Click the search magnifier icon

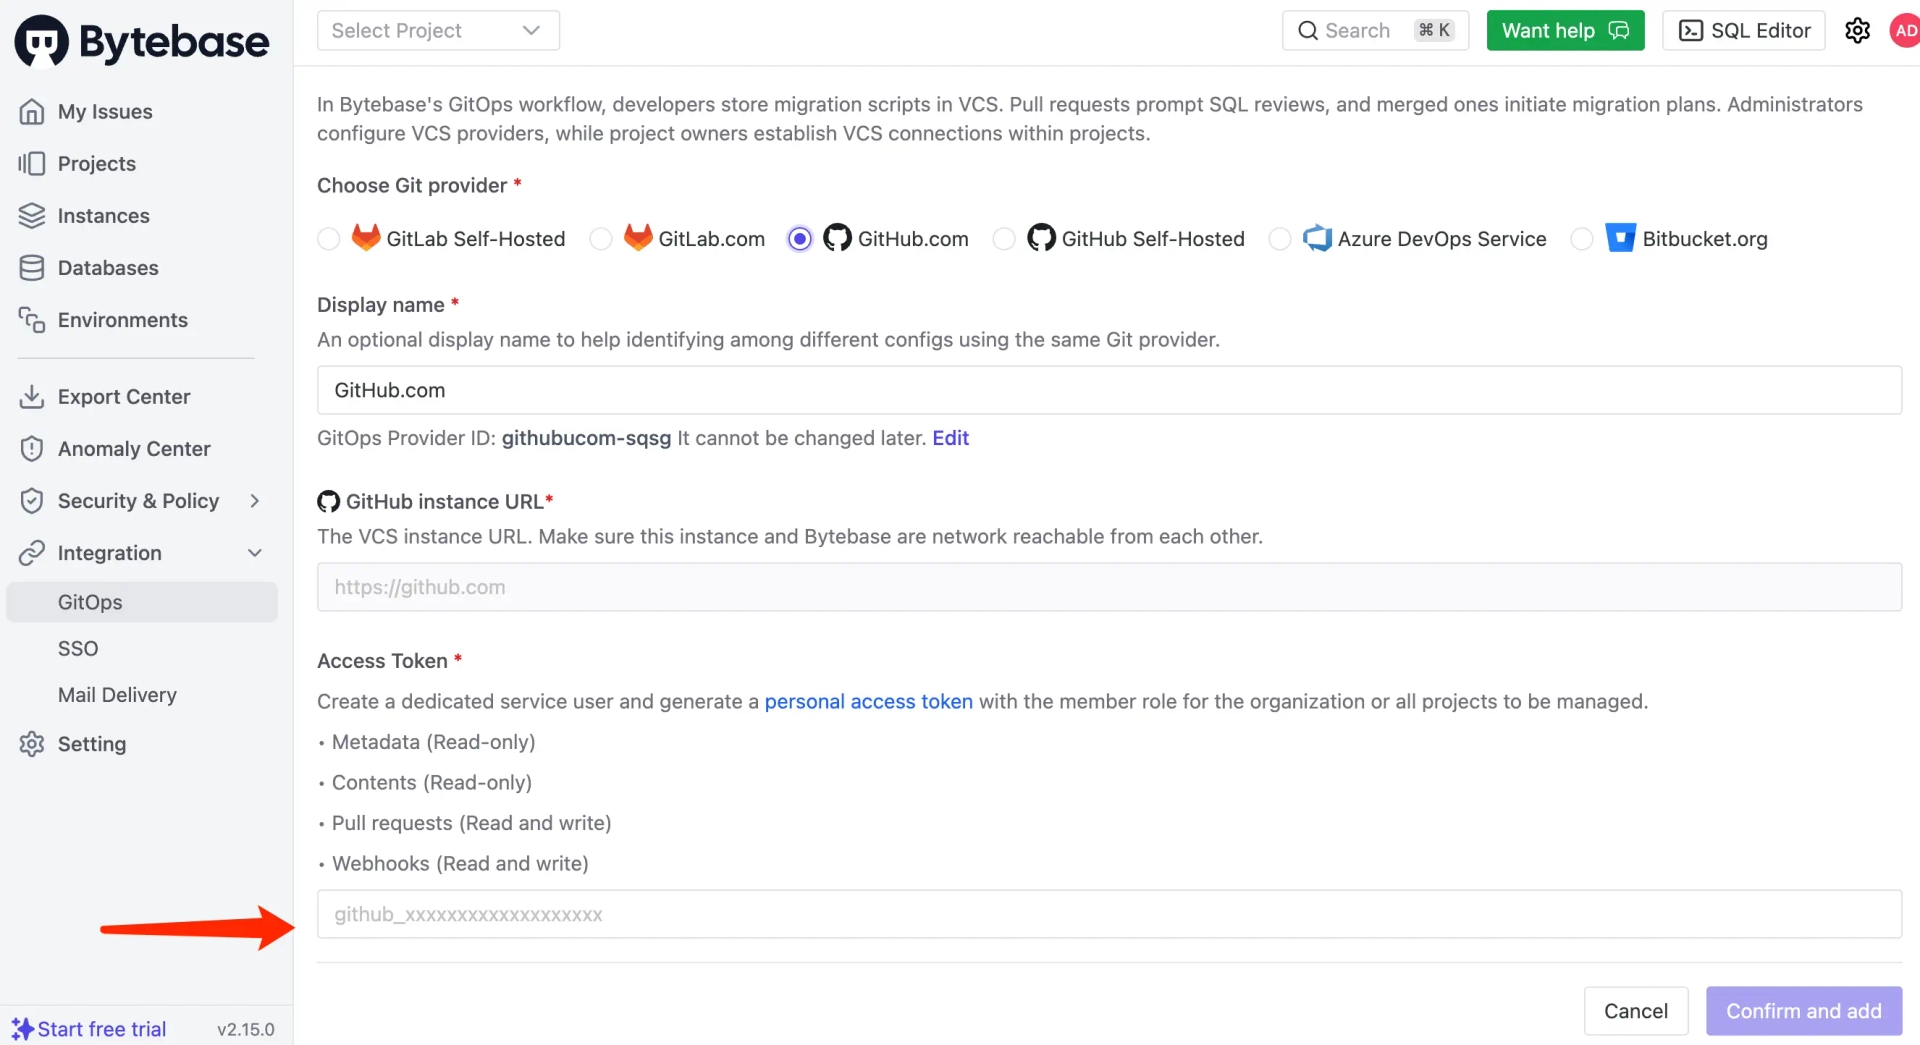[1307, 31]
